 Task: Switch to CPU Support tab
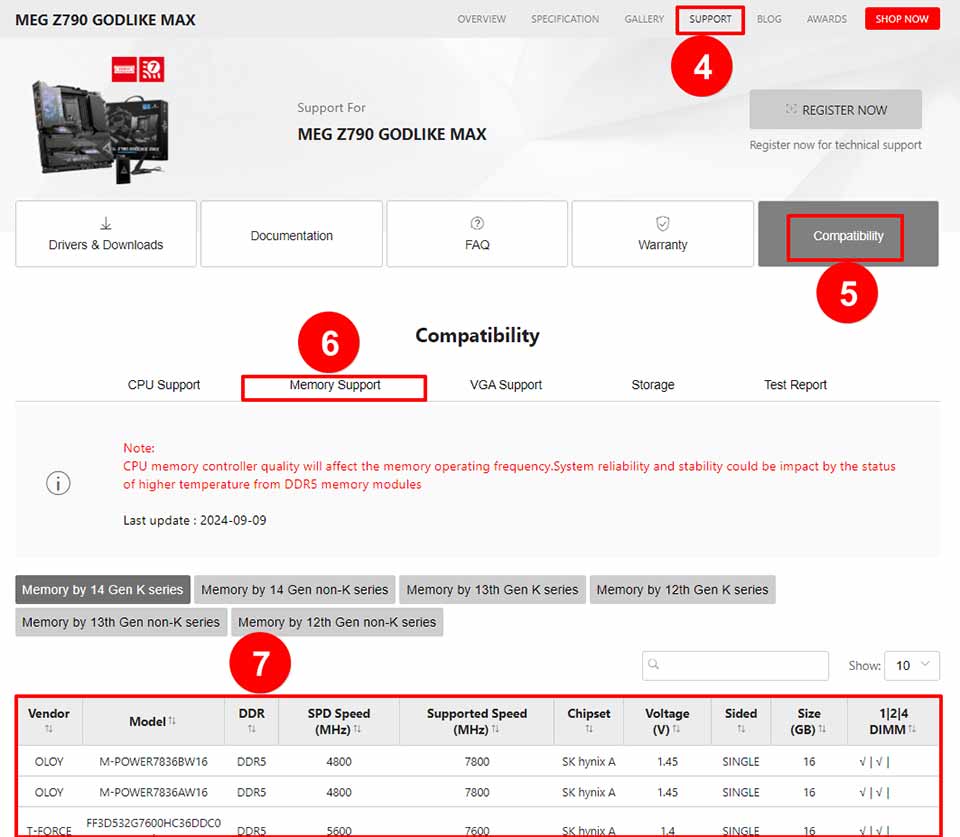pos(164,385)
